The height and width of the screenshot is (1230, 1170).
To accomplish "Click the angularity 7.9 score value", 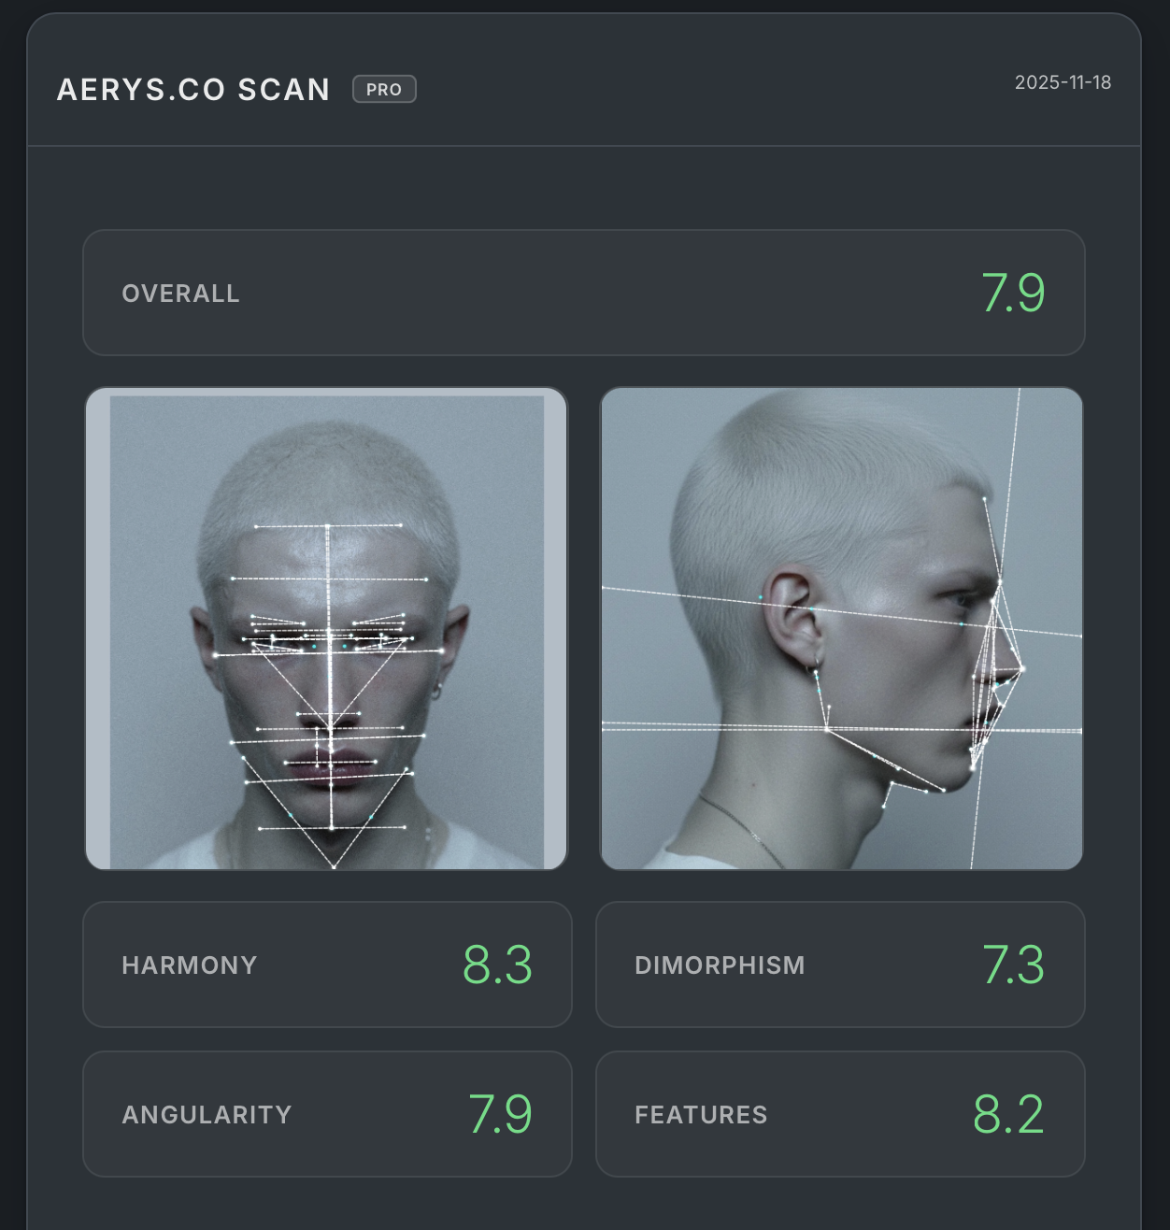I will click(x=500, y=1114).
